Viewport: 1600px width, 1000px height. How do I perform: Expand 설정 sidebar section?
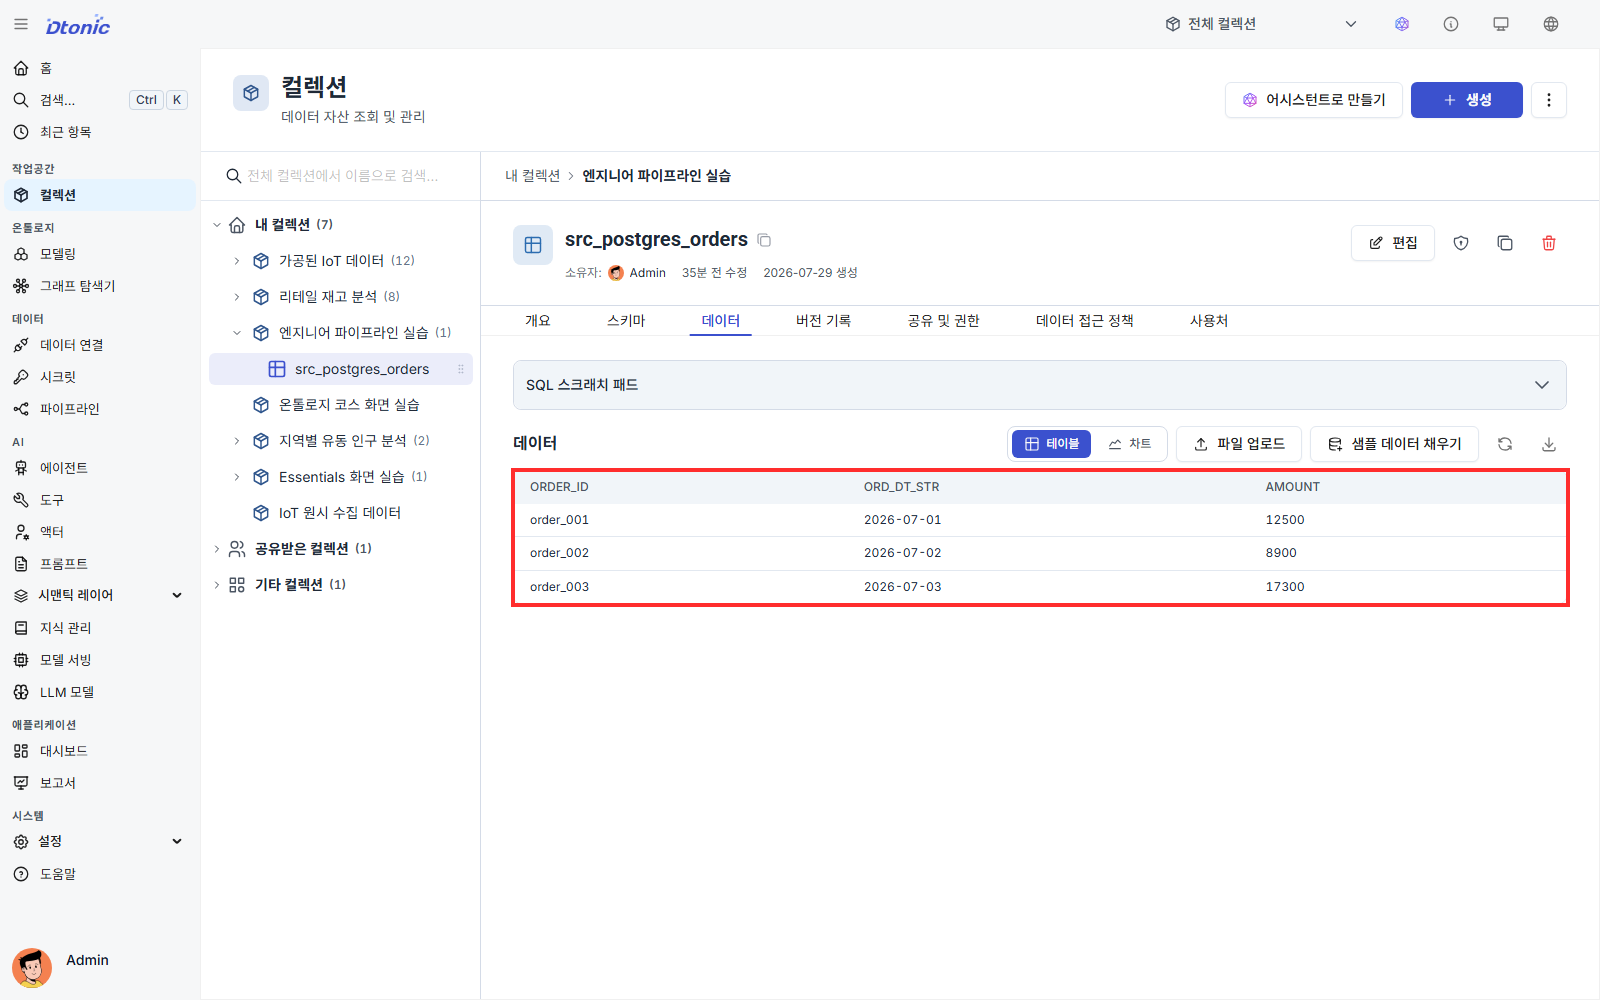point(100,842)
